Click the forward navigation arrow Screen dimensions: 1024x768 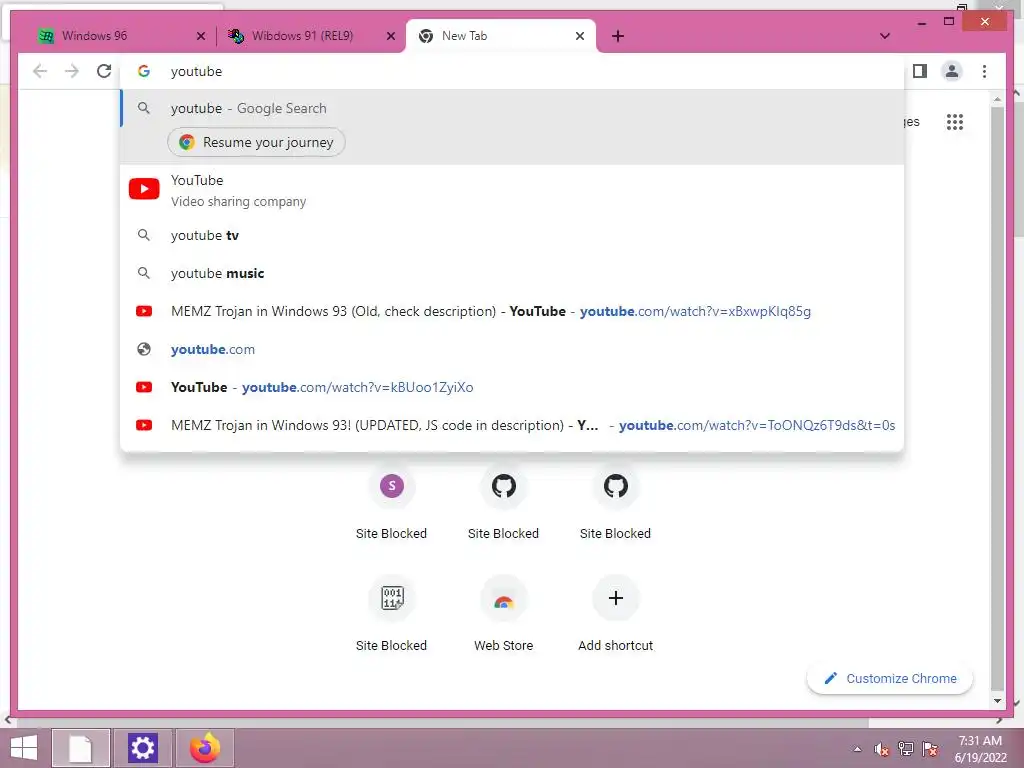point(72,71)
